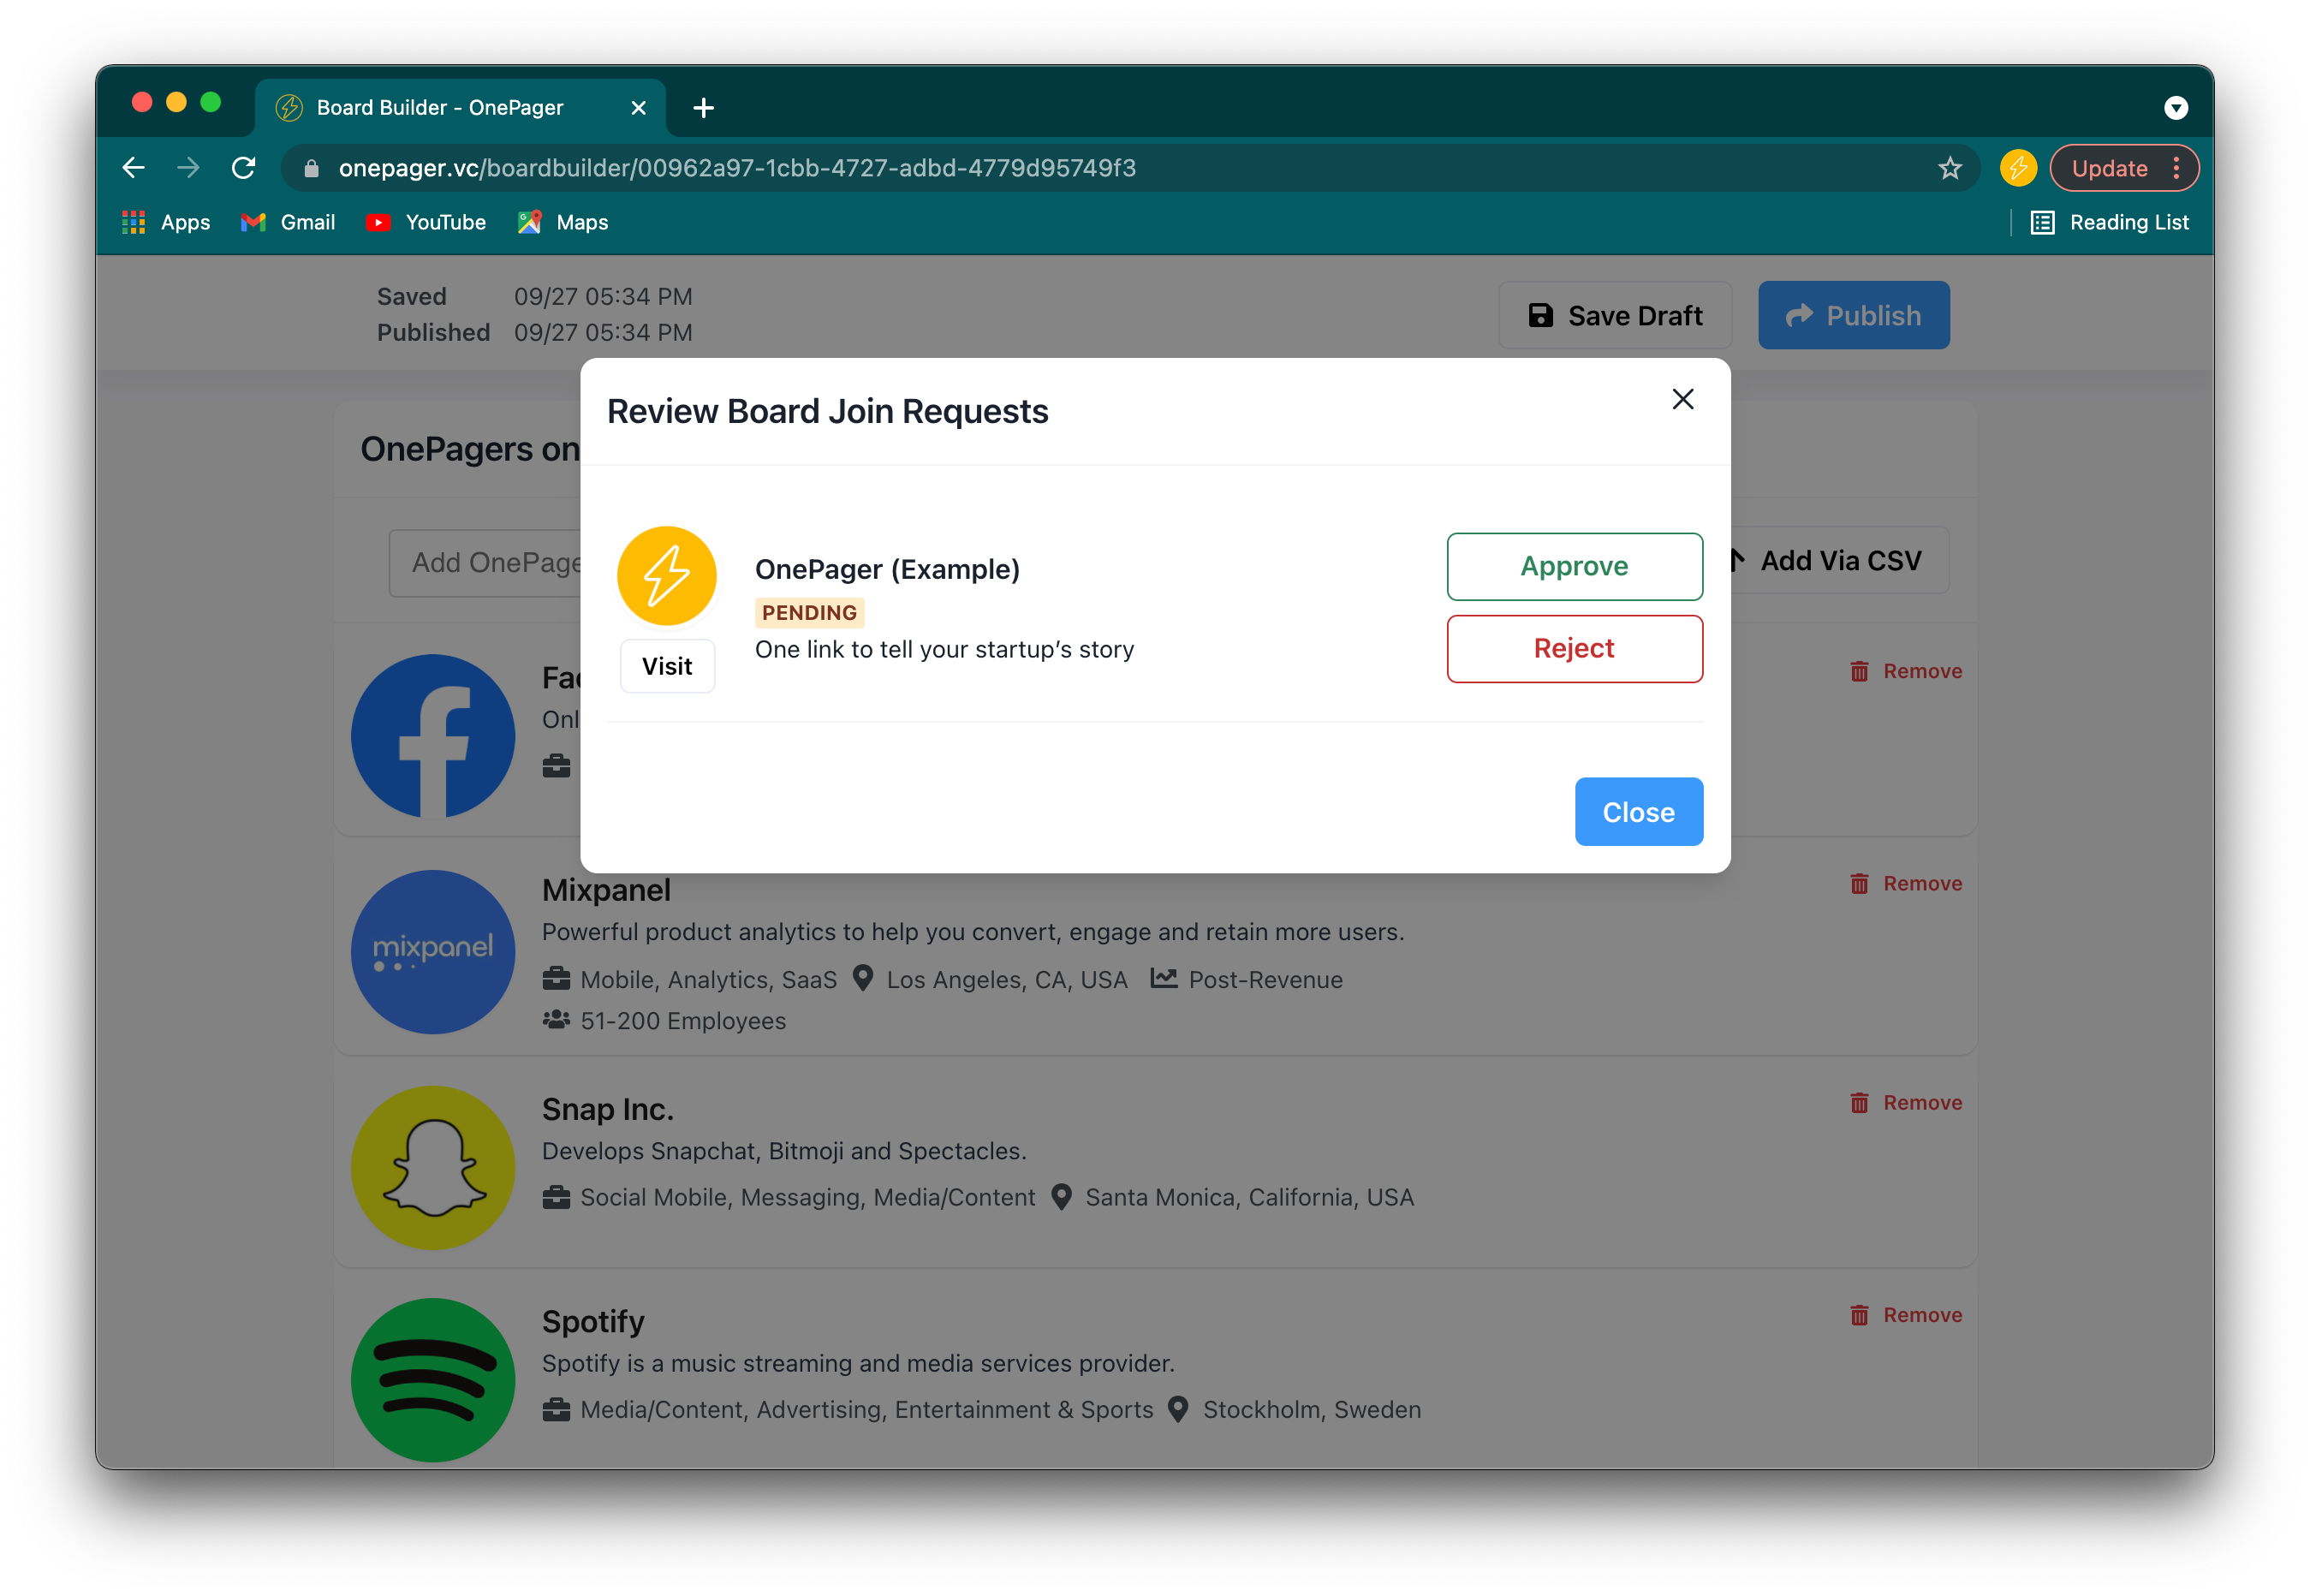Viewport: 2310px width, 1596px height.
Task: Open the Maps bookmark
Action: point(563,222)
